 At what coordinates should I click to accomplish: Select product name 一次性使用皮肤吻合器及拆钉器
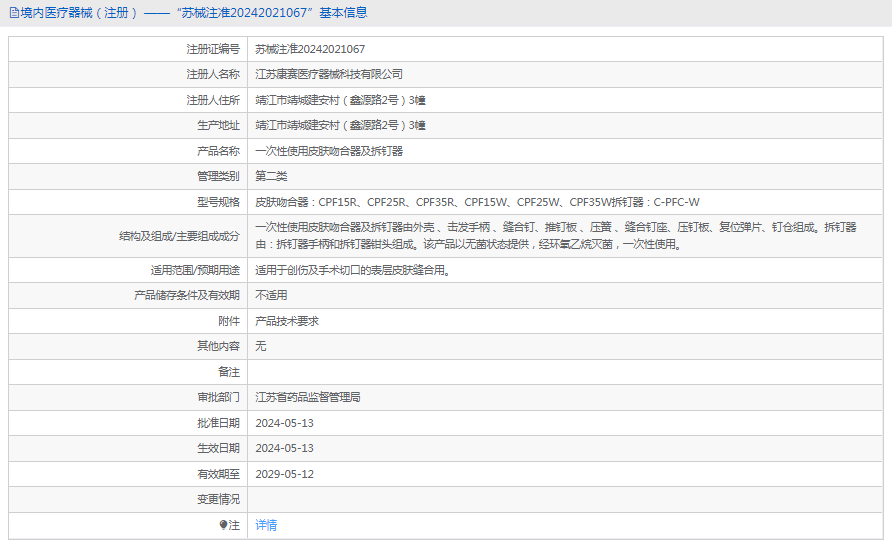(329, 151)
